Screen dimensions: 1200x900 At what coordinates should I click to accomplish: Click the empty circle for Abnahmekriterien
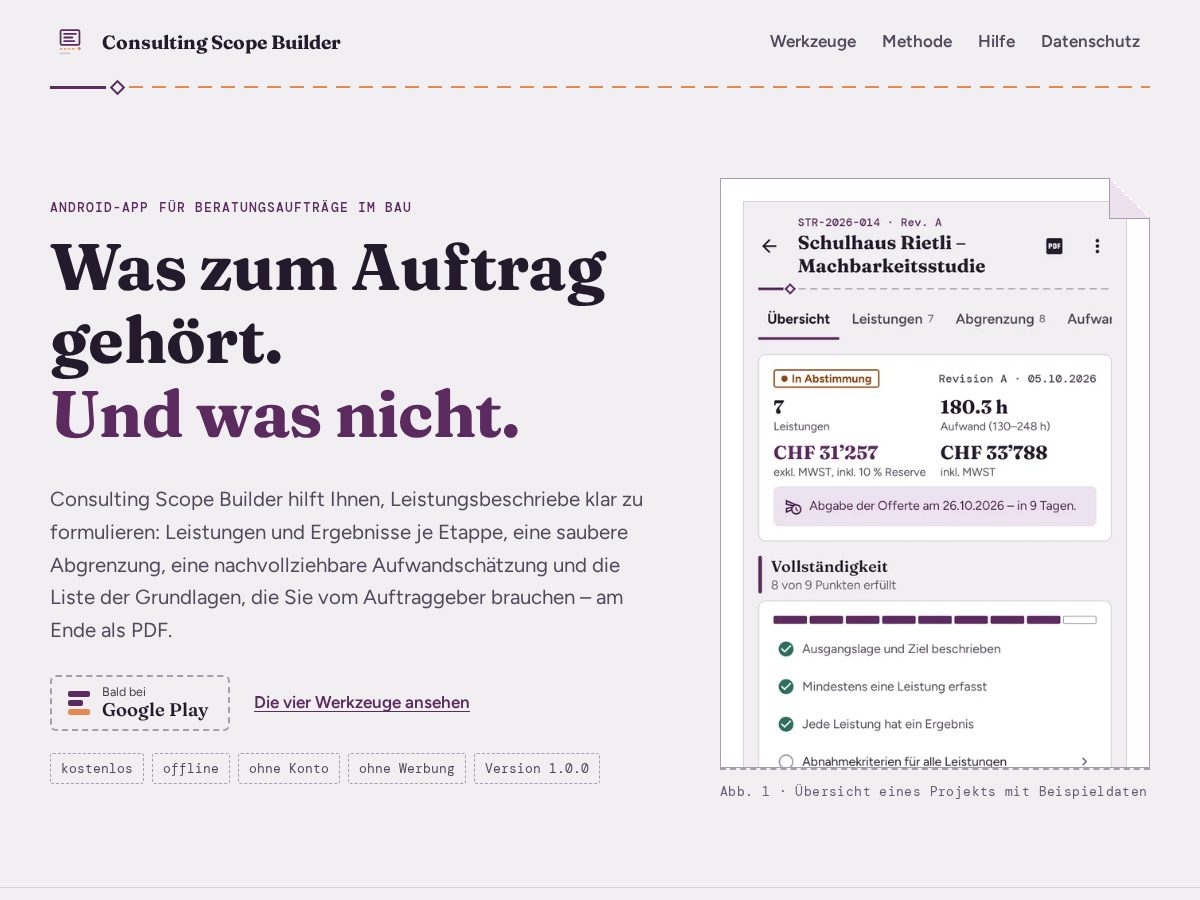click(786, 762)
